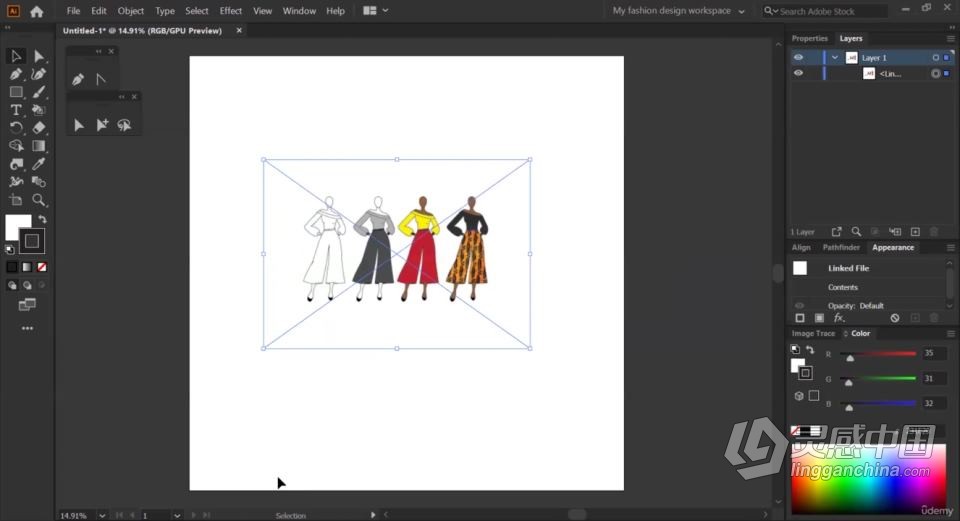Screen dimensions: 960x521
Task: Click the Home icon in top bar
Action: click(x=37, y=11)
